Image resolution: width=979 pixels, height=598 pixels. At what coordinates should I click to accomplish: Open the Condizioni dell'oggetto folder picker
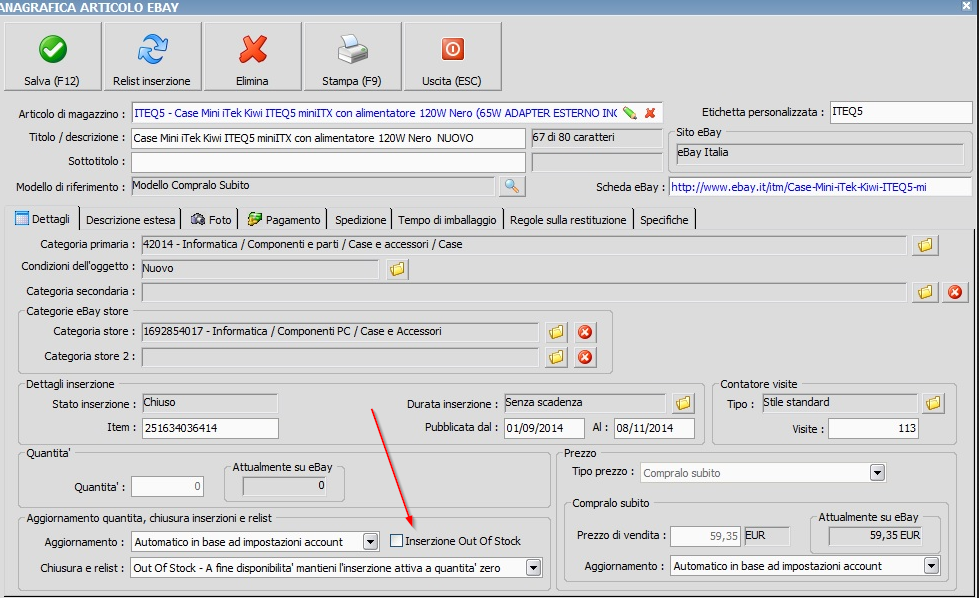[x=397, y=269]
